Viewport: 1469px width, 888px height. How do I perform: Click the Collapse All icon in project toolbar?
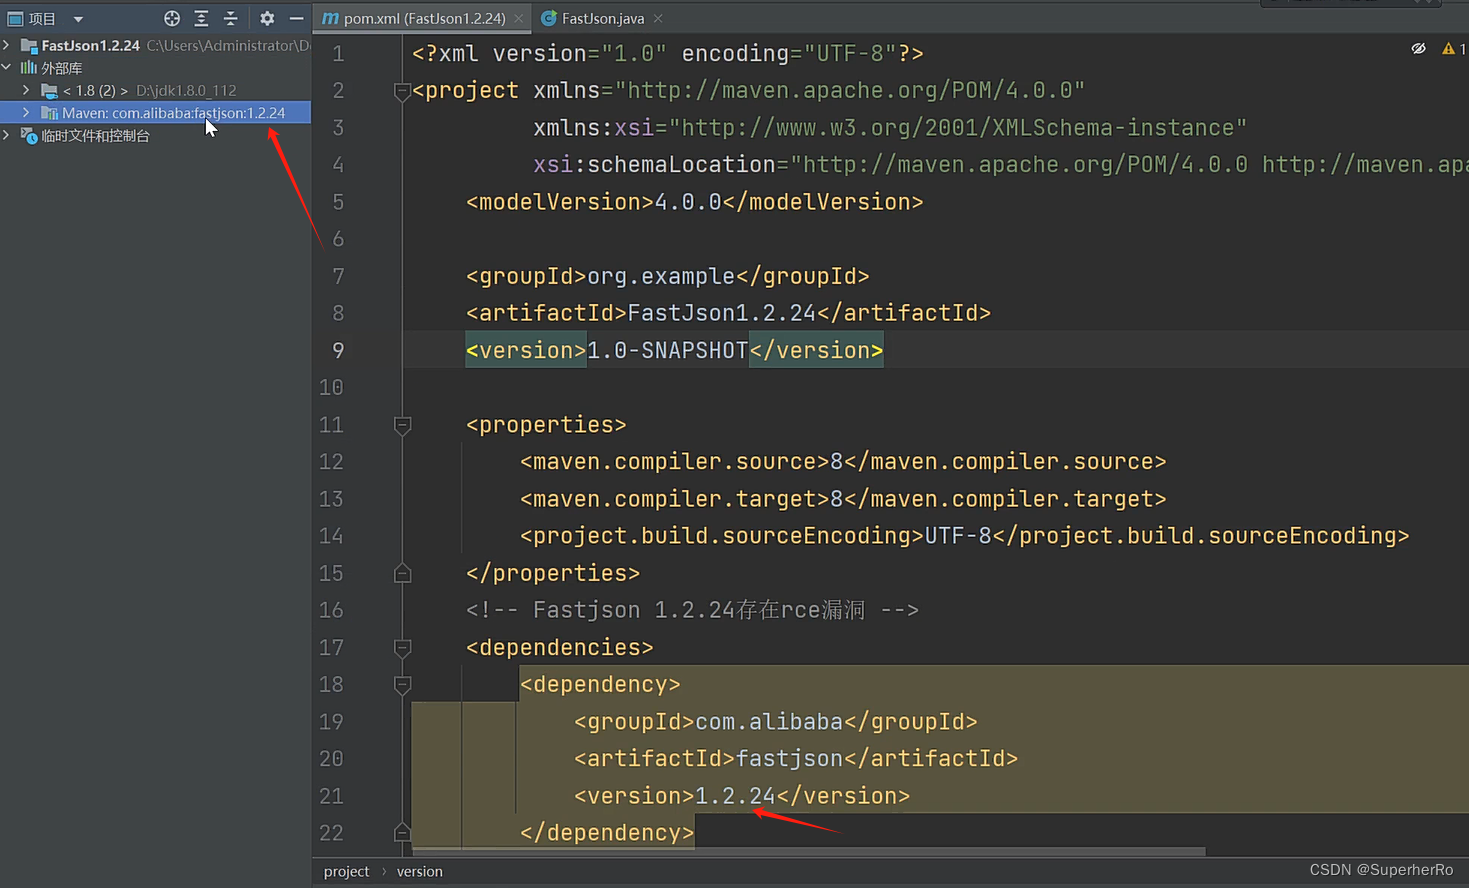click(x=230, y=18)
